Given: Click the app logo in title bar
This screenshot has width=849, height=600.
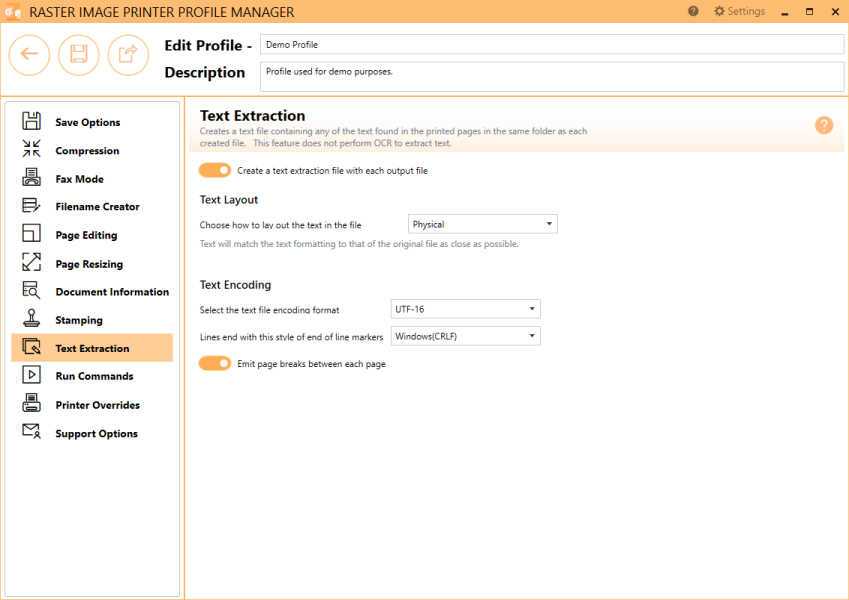Looking at the screenshot, I should click(12, 11).
